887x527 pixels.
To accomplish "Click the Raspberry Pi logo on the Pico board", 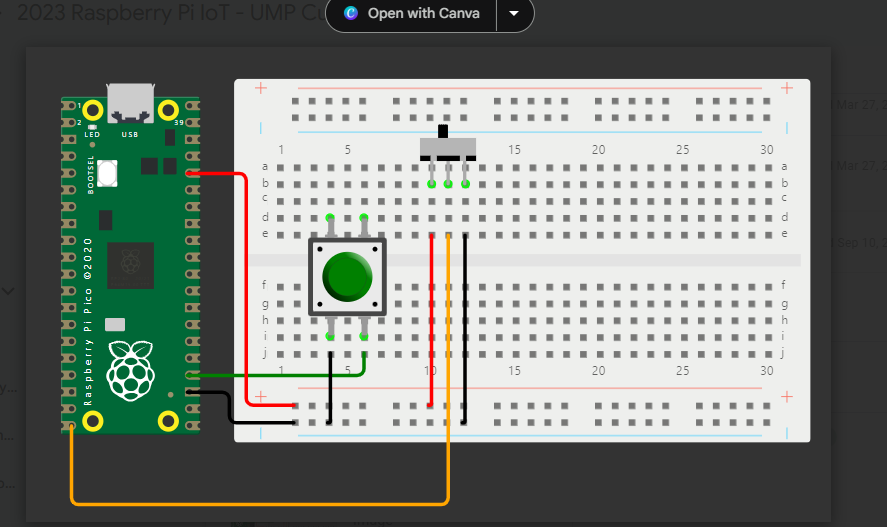I will pyautogui.click(x=131, y=370).
